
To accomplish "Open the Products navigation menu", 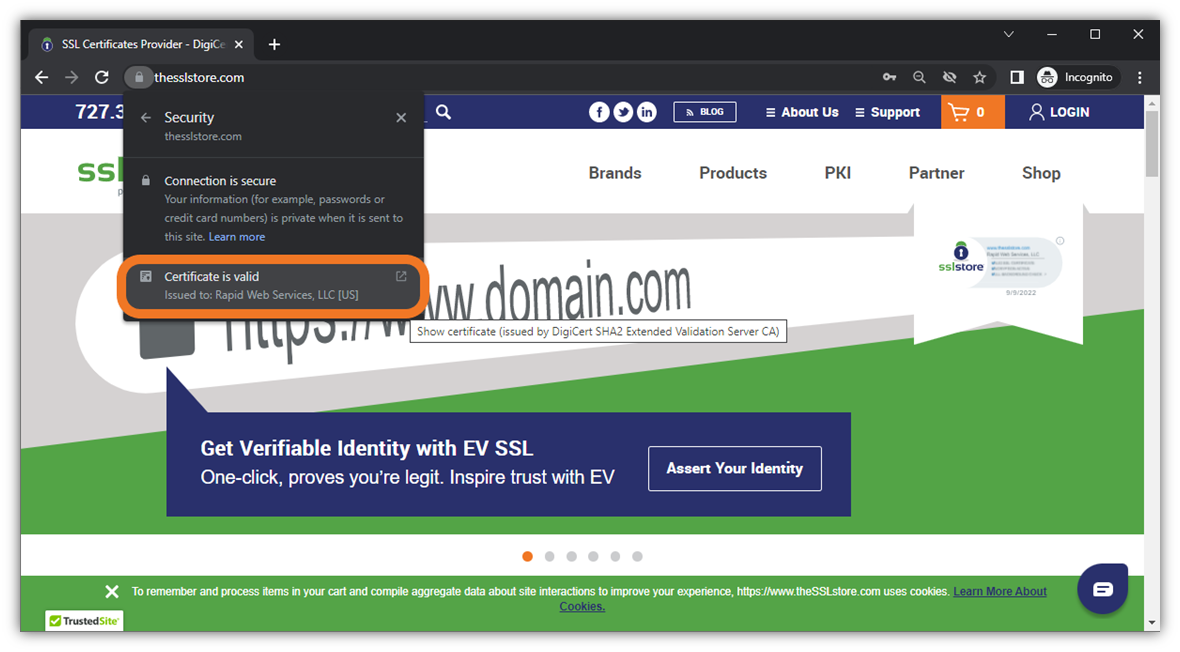I will tap(733, 173).
